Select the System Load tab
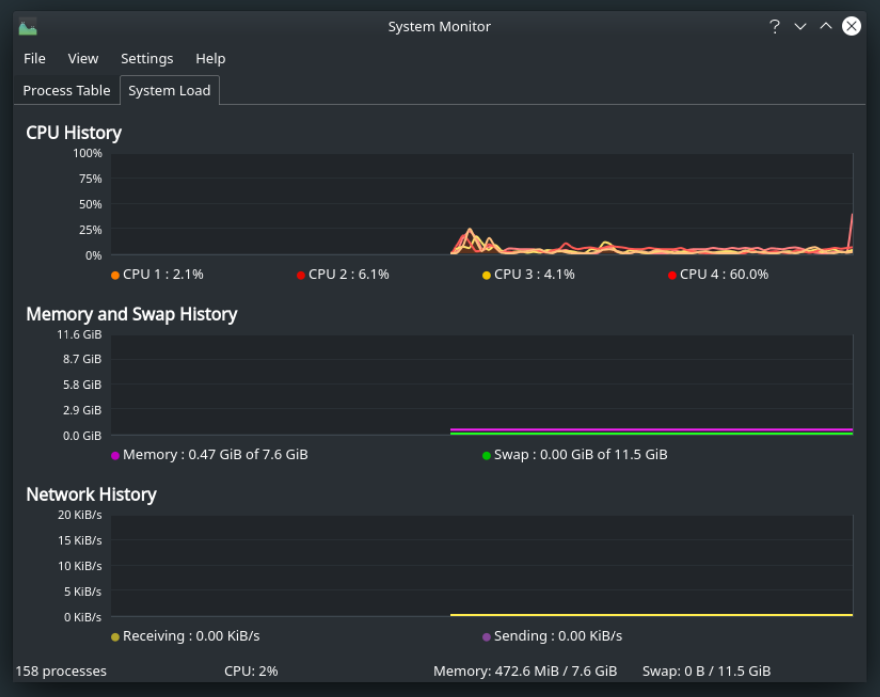 169,90
